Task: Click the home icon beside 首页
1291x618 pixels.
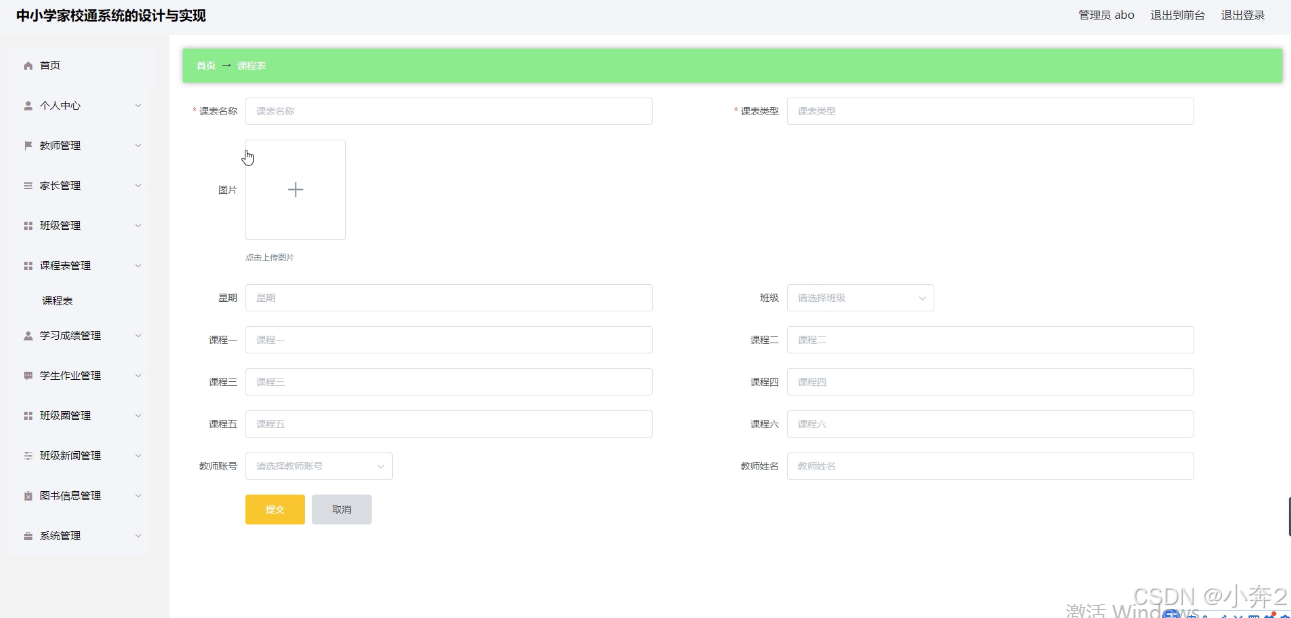Action: click(x=27, y=65)
